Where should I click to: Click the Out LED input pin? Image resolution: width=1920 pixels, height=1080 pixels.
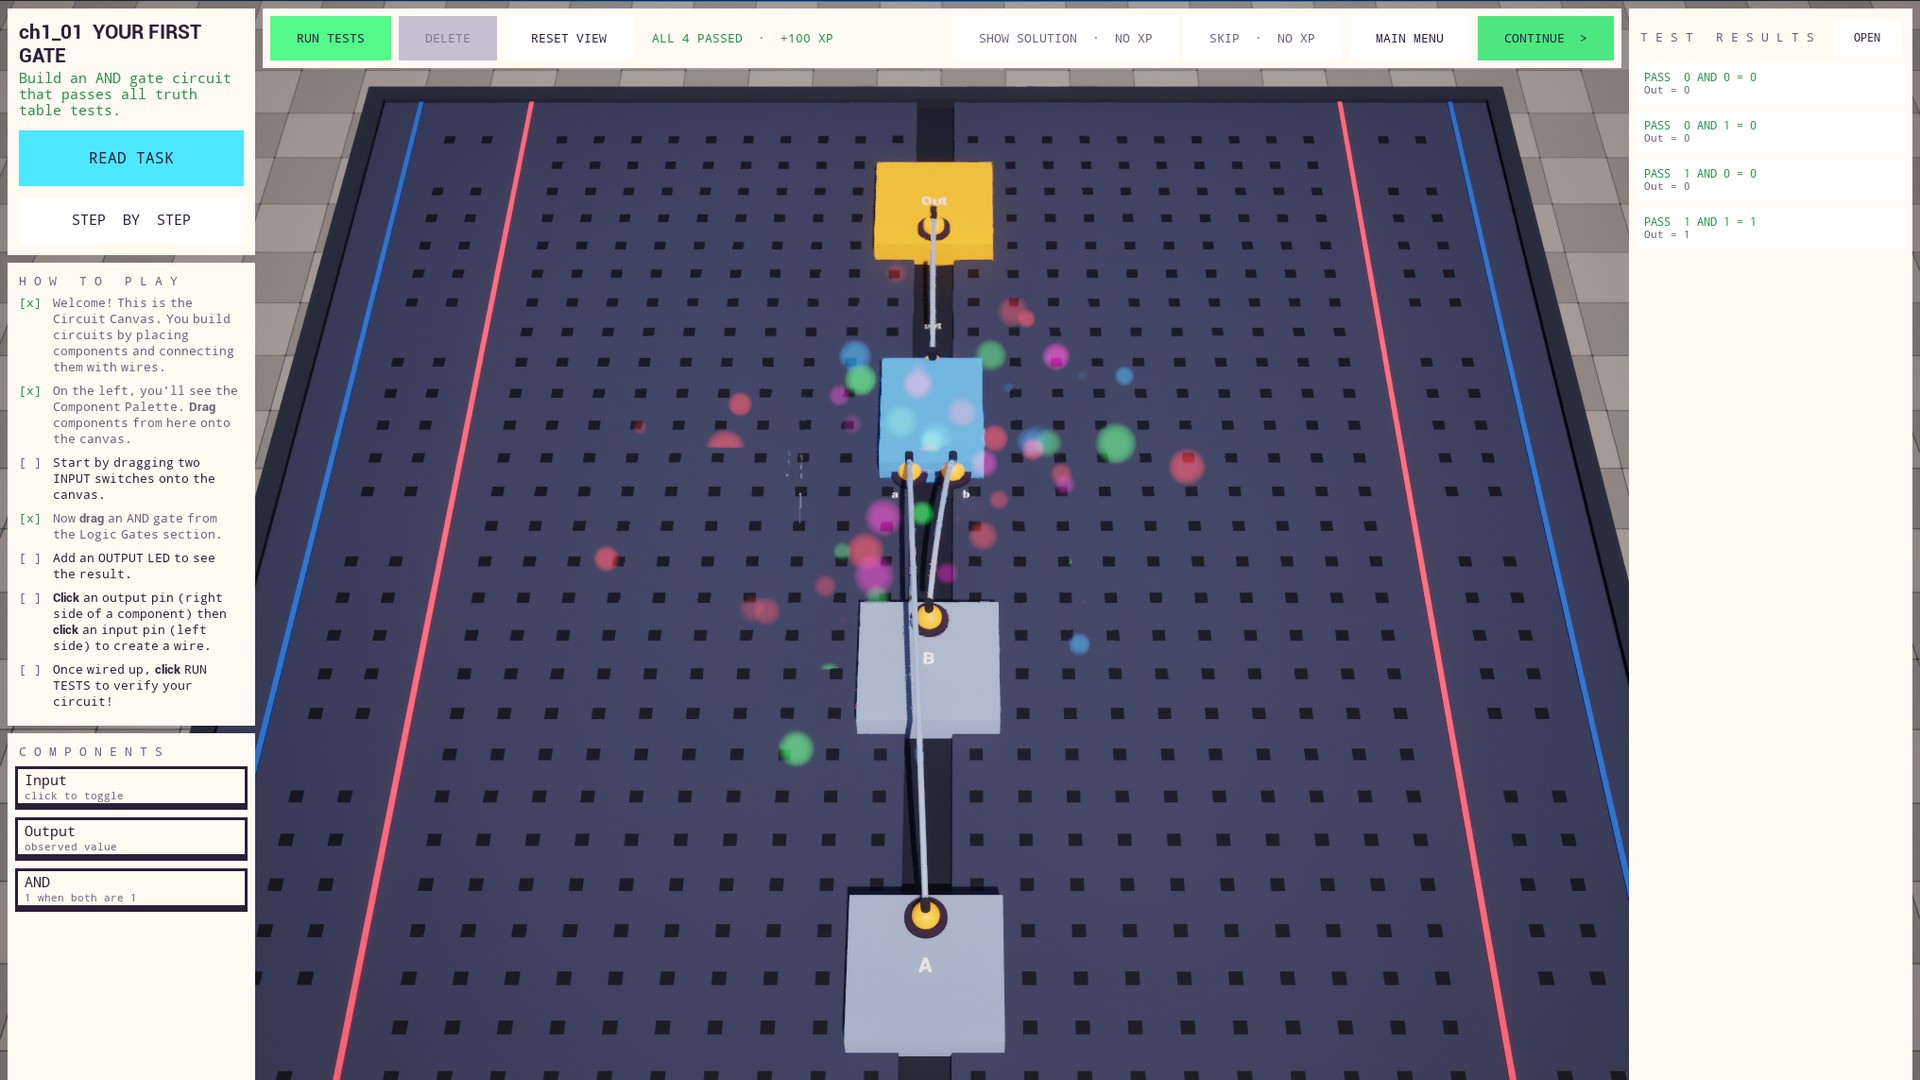point(933,228)
